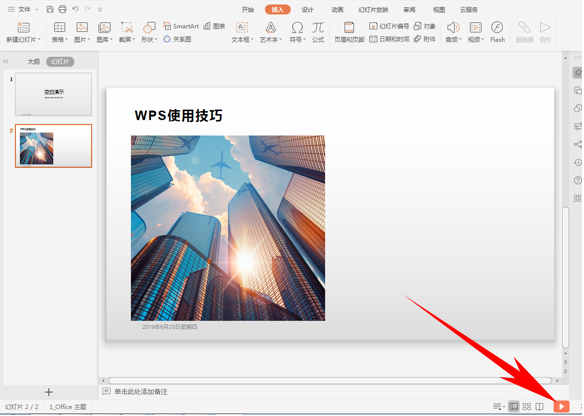
Task: Switch to normal view in status bar
Action: point(514,406)
